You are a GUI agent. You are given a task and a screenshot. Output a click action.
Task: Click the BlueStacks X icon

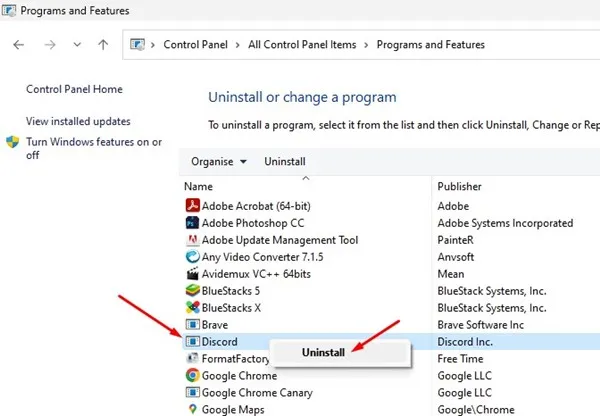pyautogui.click(x=192, y=307)
